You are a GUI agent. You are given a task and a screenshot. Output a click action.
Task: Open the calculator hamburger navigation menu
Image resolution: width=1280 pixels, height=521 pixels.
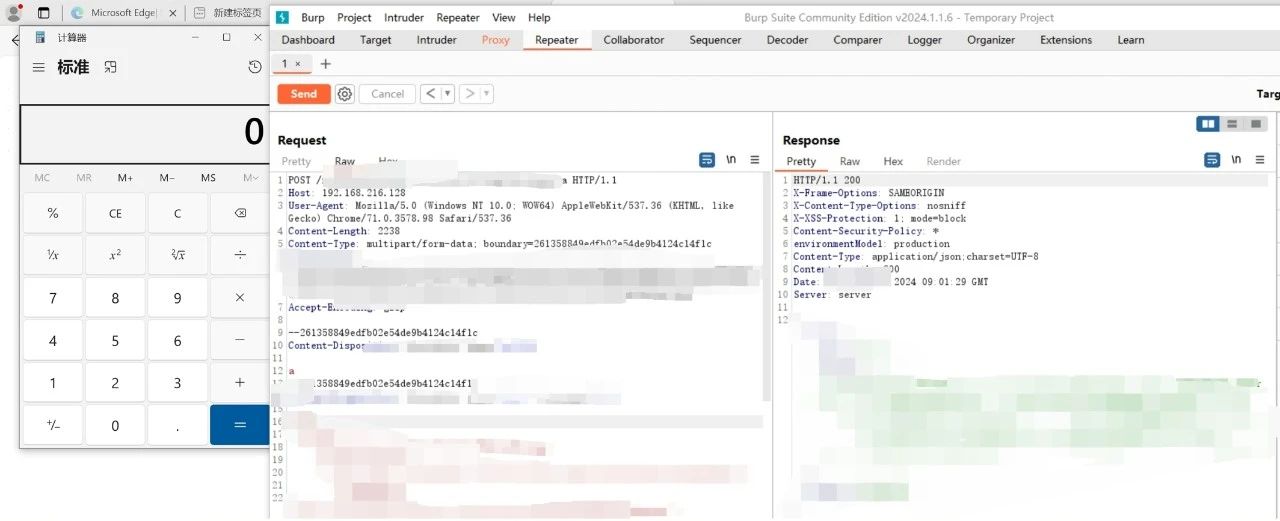coord(38,67)
